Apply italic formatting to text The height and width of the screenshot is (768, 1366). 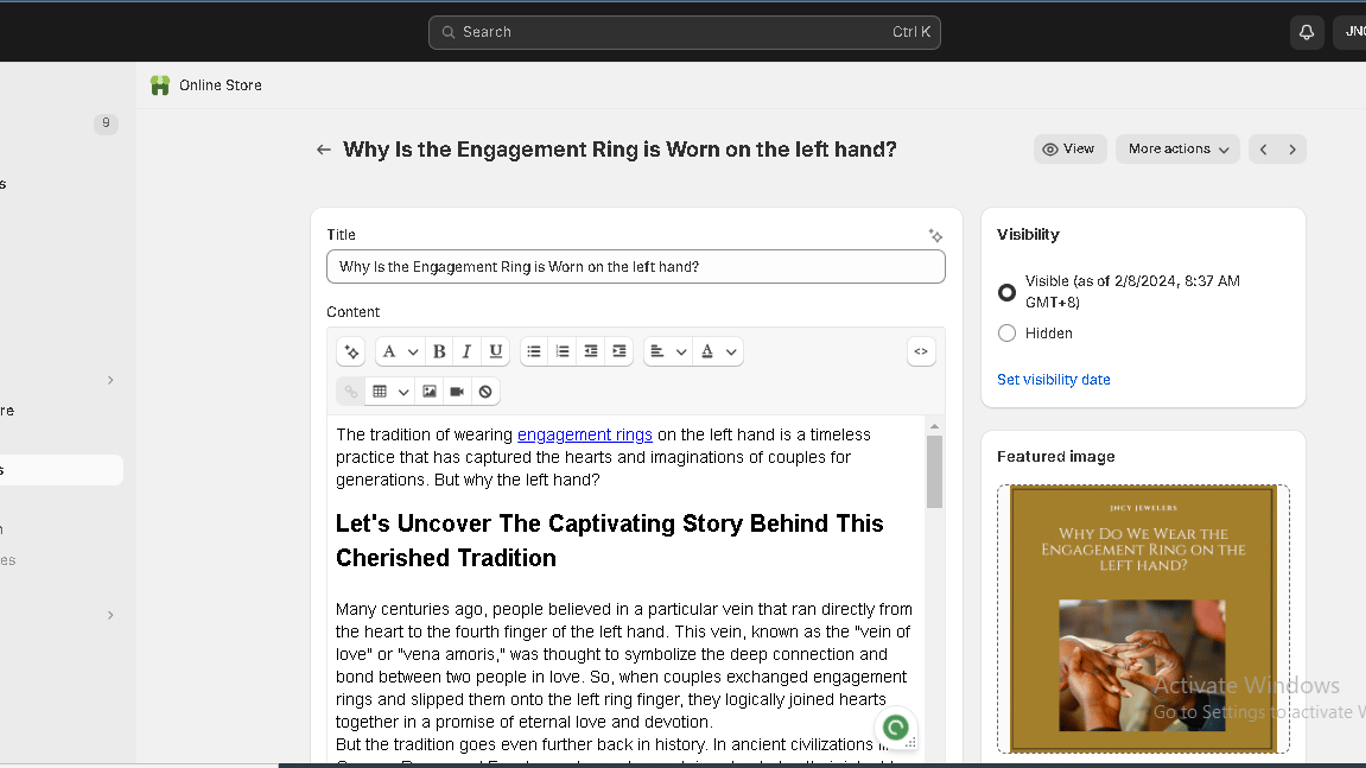[467, 352]
